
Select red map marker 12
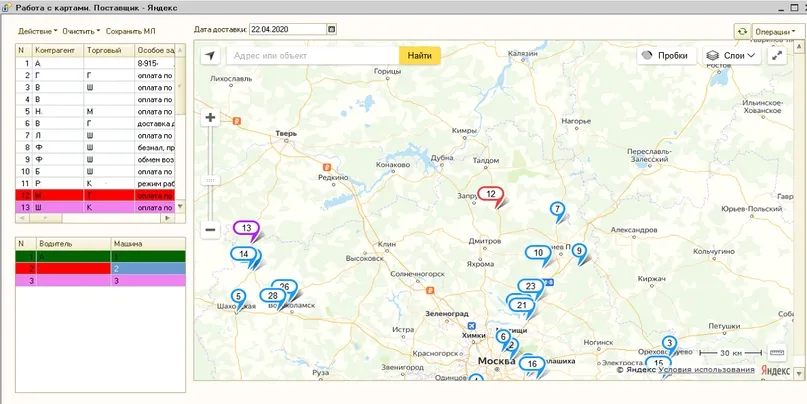(491, 195)
